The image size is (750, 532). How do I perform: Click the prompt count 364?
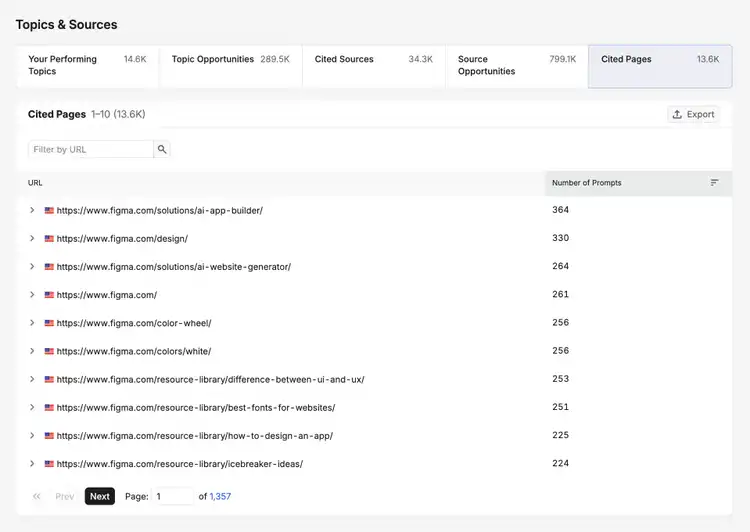561,210
